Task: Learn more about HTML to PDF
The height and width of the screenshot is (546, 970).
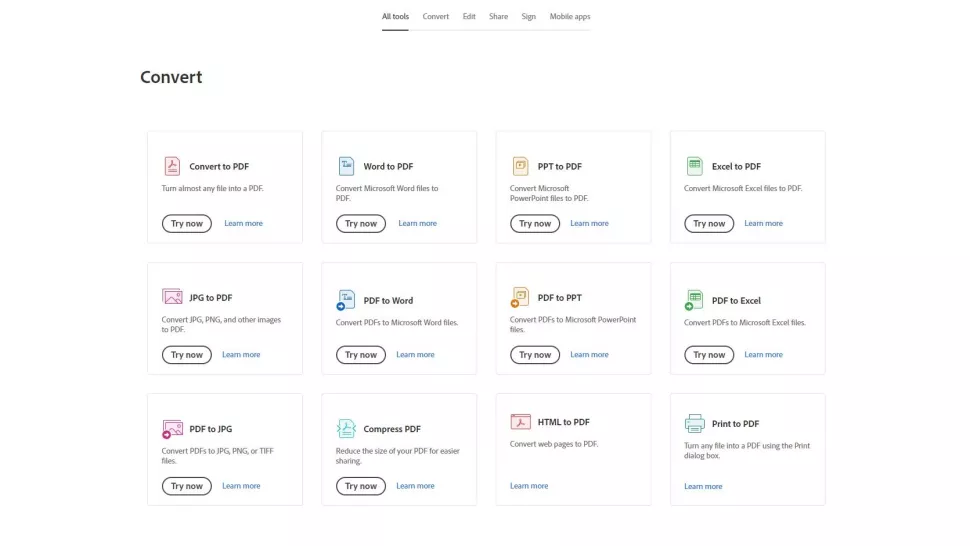Action: coord(529,485)
